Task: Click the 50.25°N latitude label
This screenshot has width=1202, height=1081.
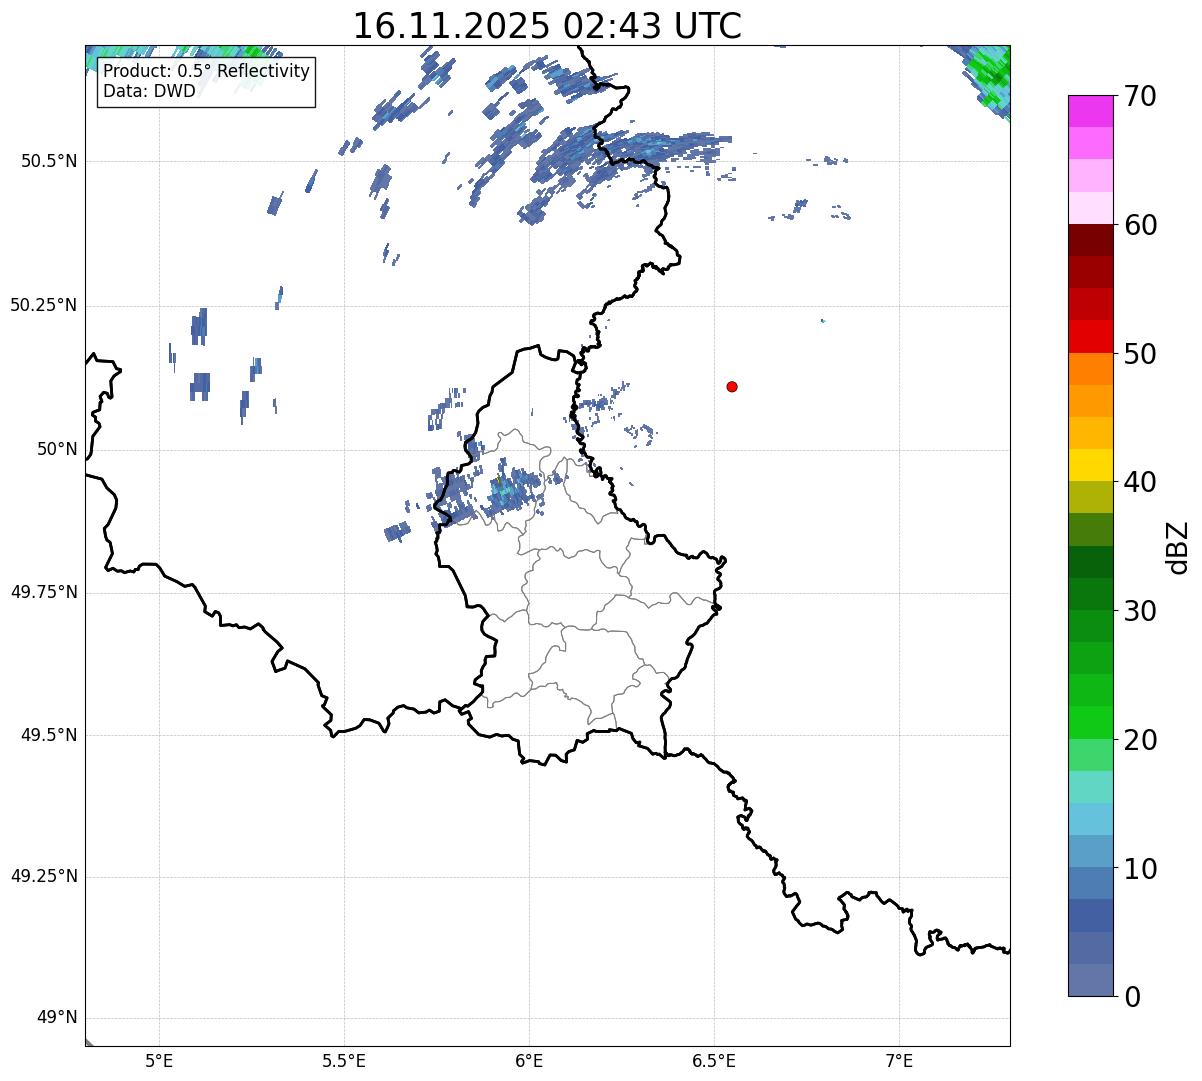Action: pos(43,305)
